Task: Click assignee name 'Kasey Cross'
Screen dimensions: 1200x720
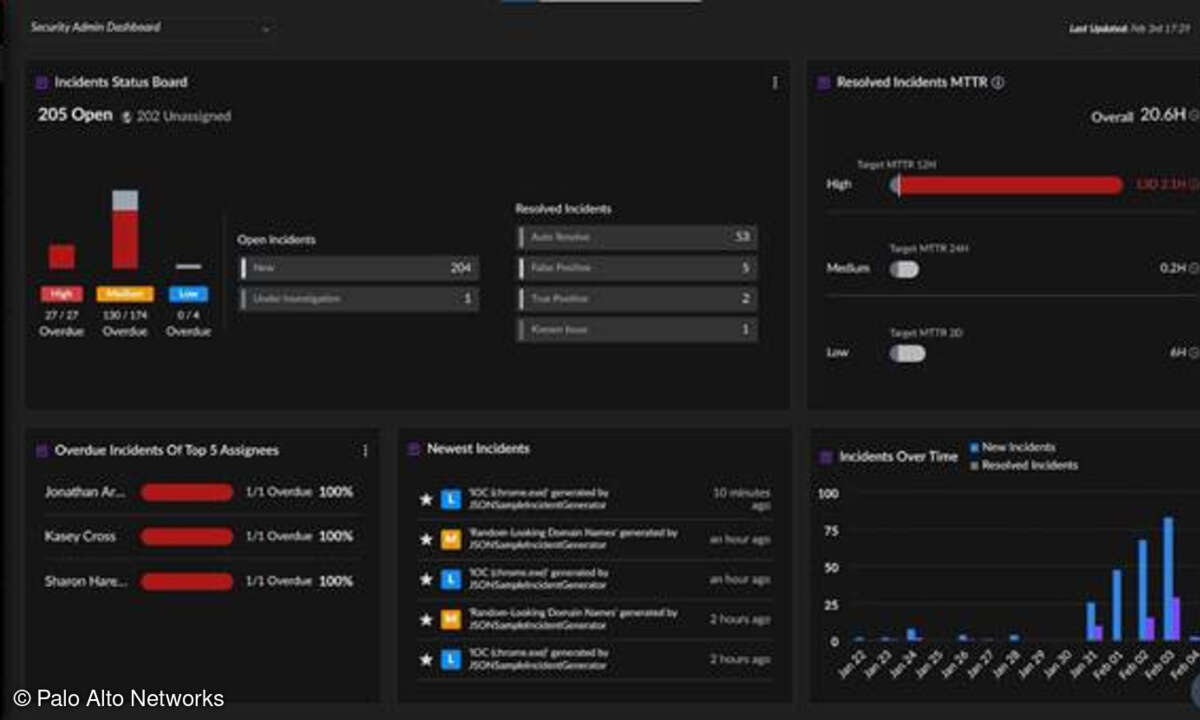Action: (80, 537)
